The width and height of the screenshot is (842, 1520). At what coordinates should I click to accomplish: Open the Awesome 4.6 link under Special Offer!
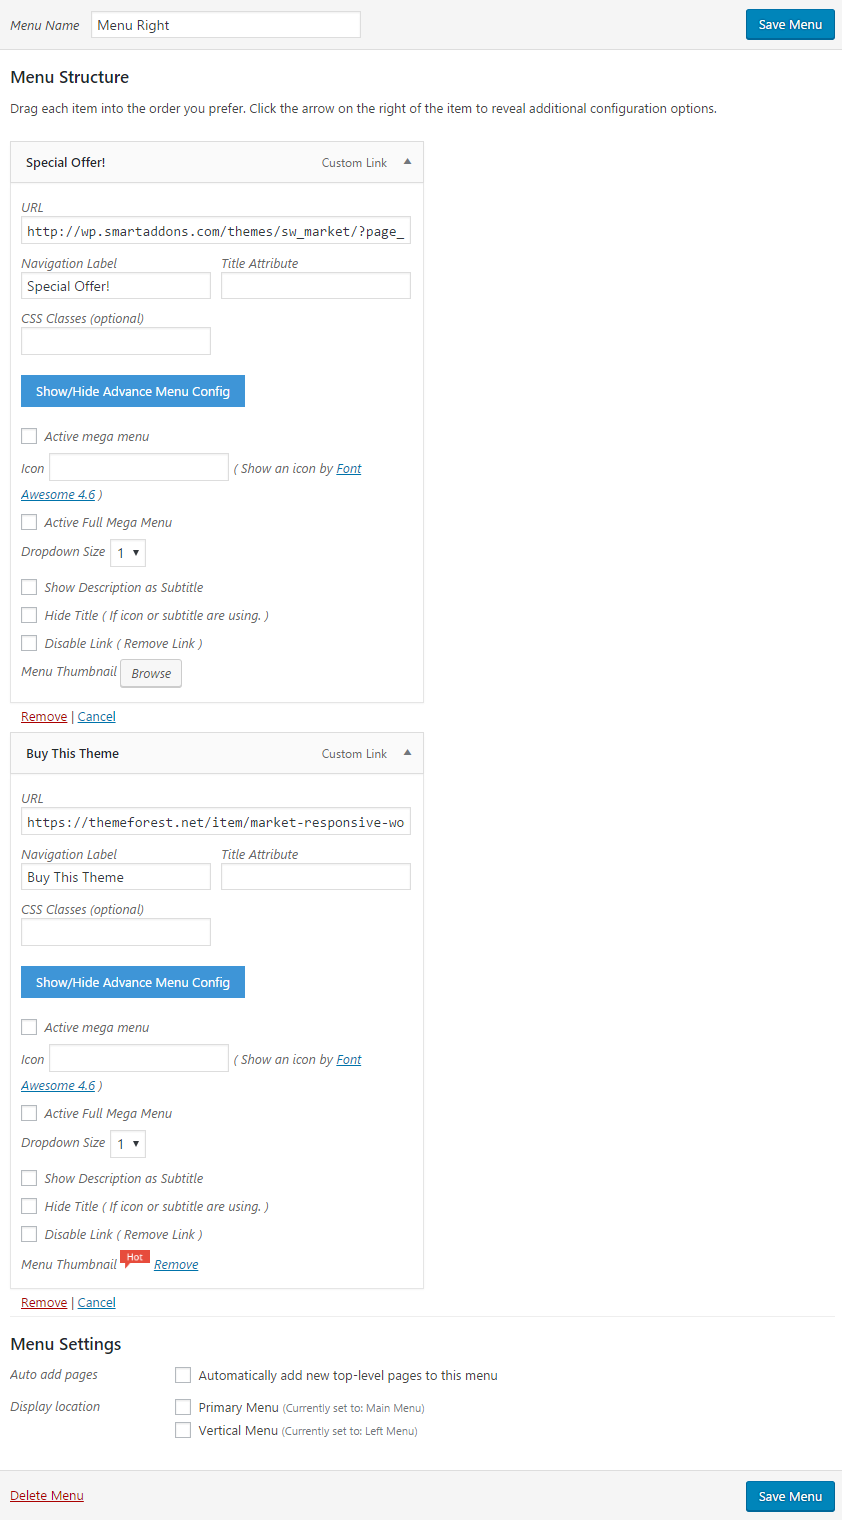click(x=58, y=494)
